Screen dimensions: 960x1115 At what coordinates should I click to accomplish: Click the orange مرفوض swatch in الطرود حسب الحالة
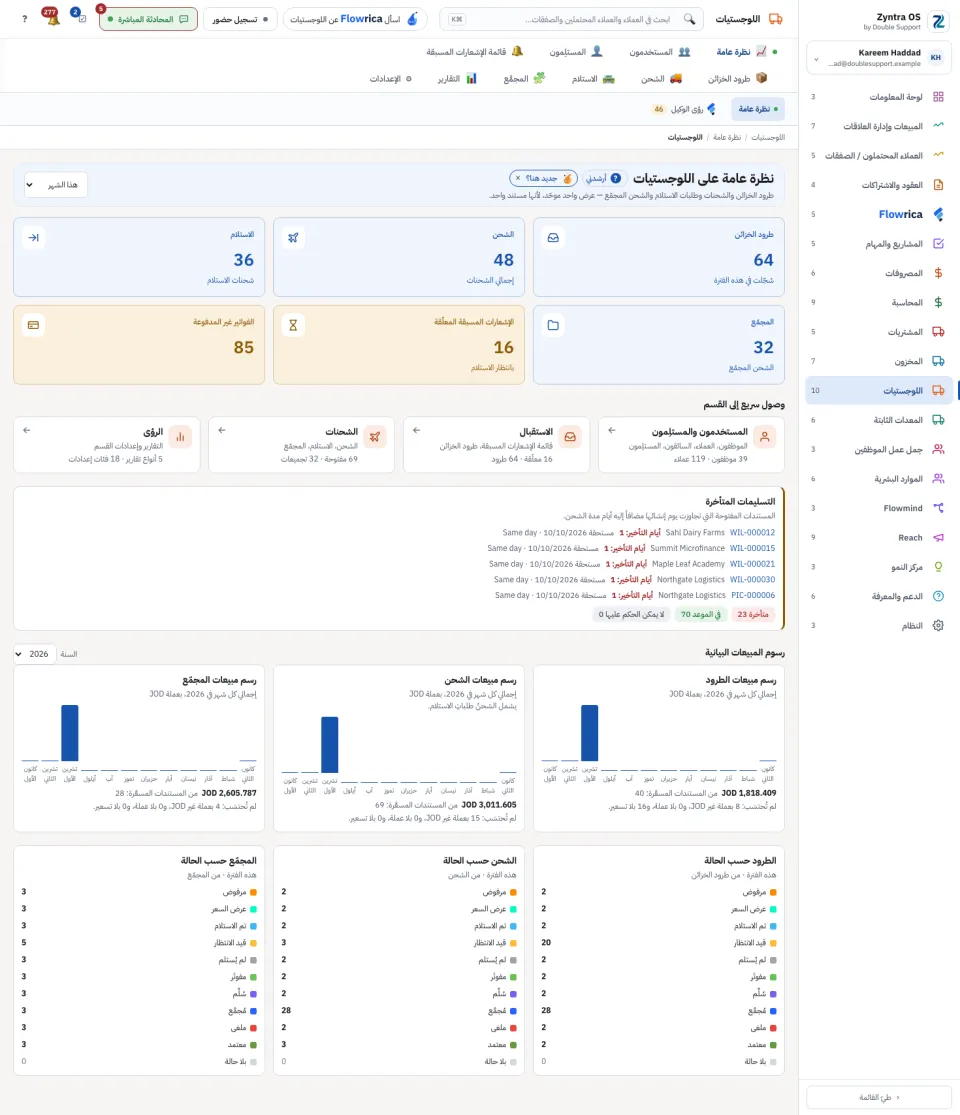[x=773, y=892]
